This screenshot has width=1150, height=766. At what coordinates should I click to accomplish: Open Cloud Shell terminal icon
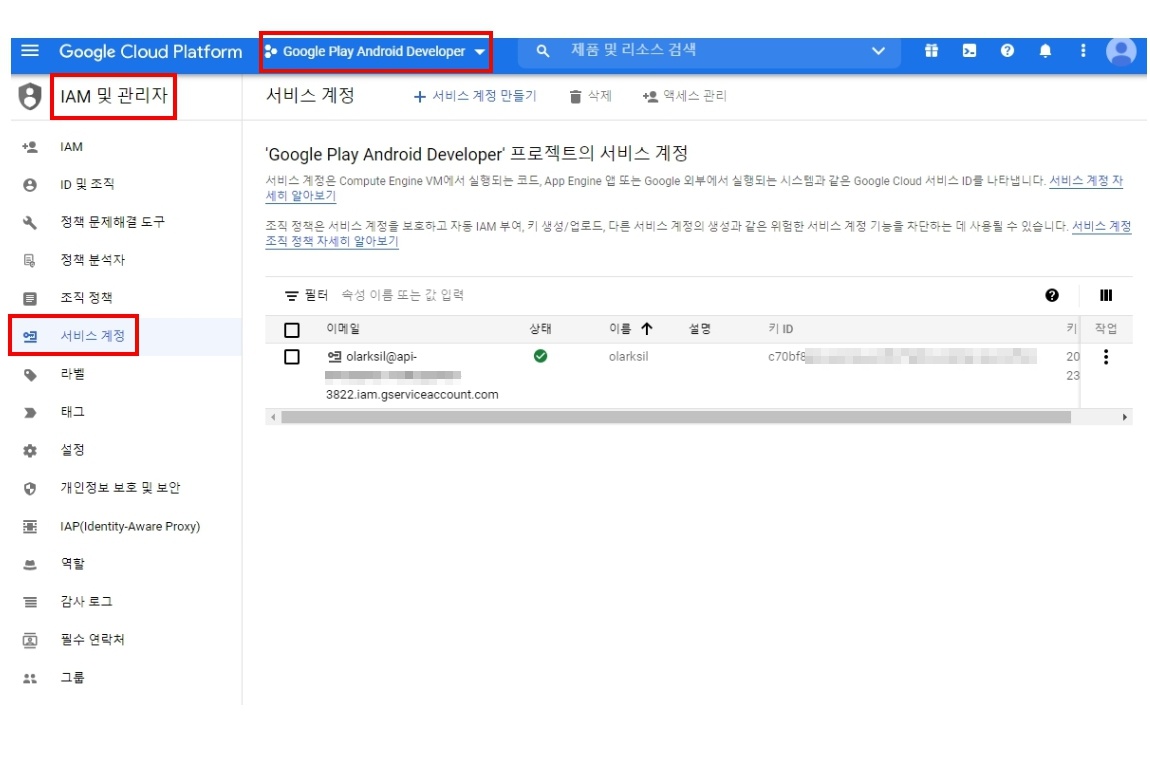(969, 51)
